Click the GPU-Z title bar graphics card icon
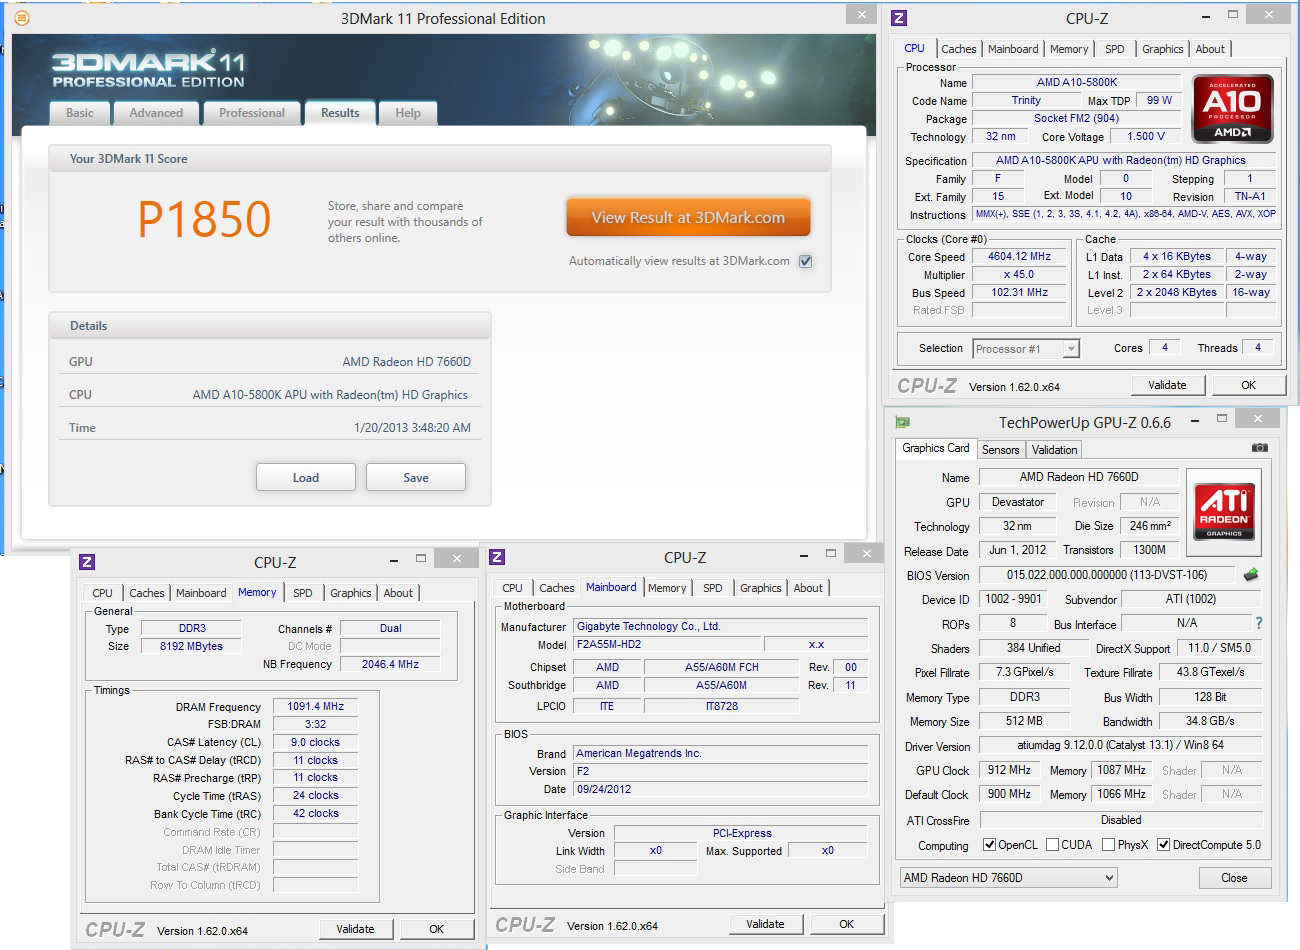1300x950 pixels. point(903,422)
